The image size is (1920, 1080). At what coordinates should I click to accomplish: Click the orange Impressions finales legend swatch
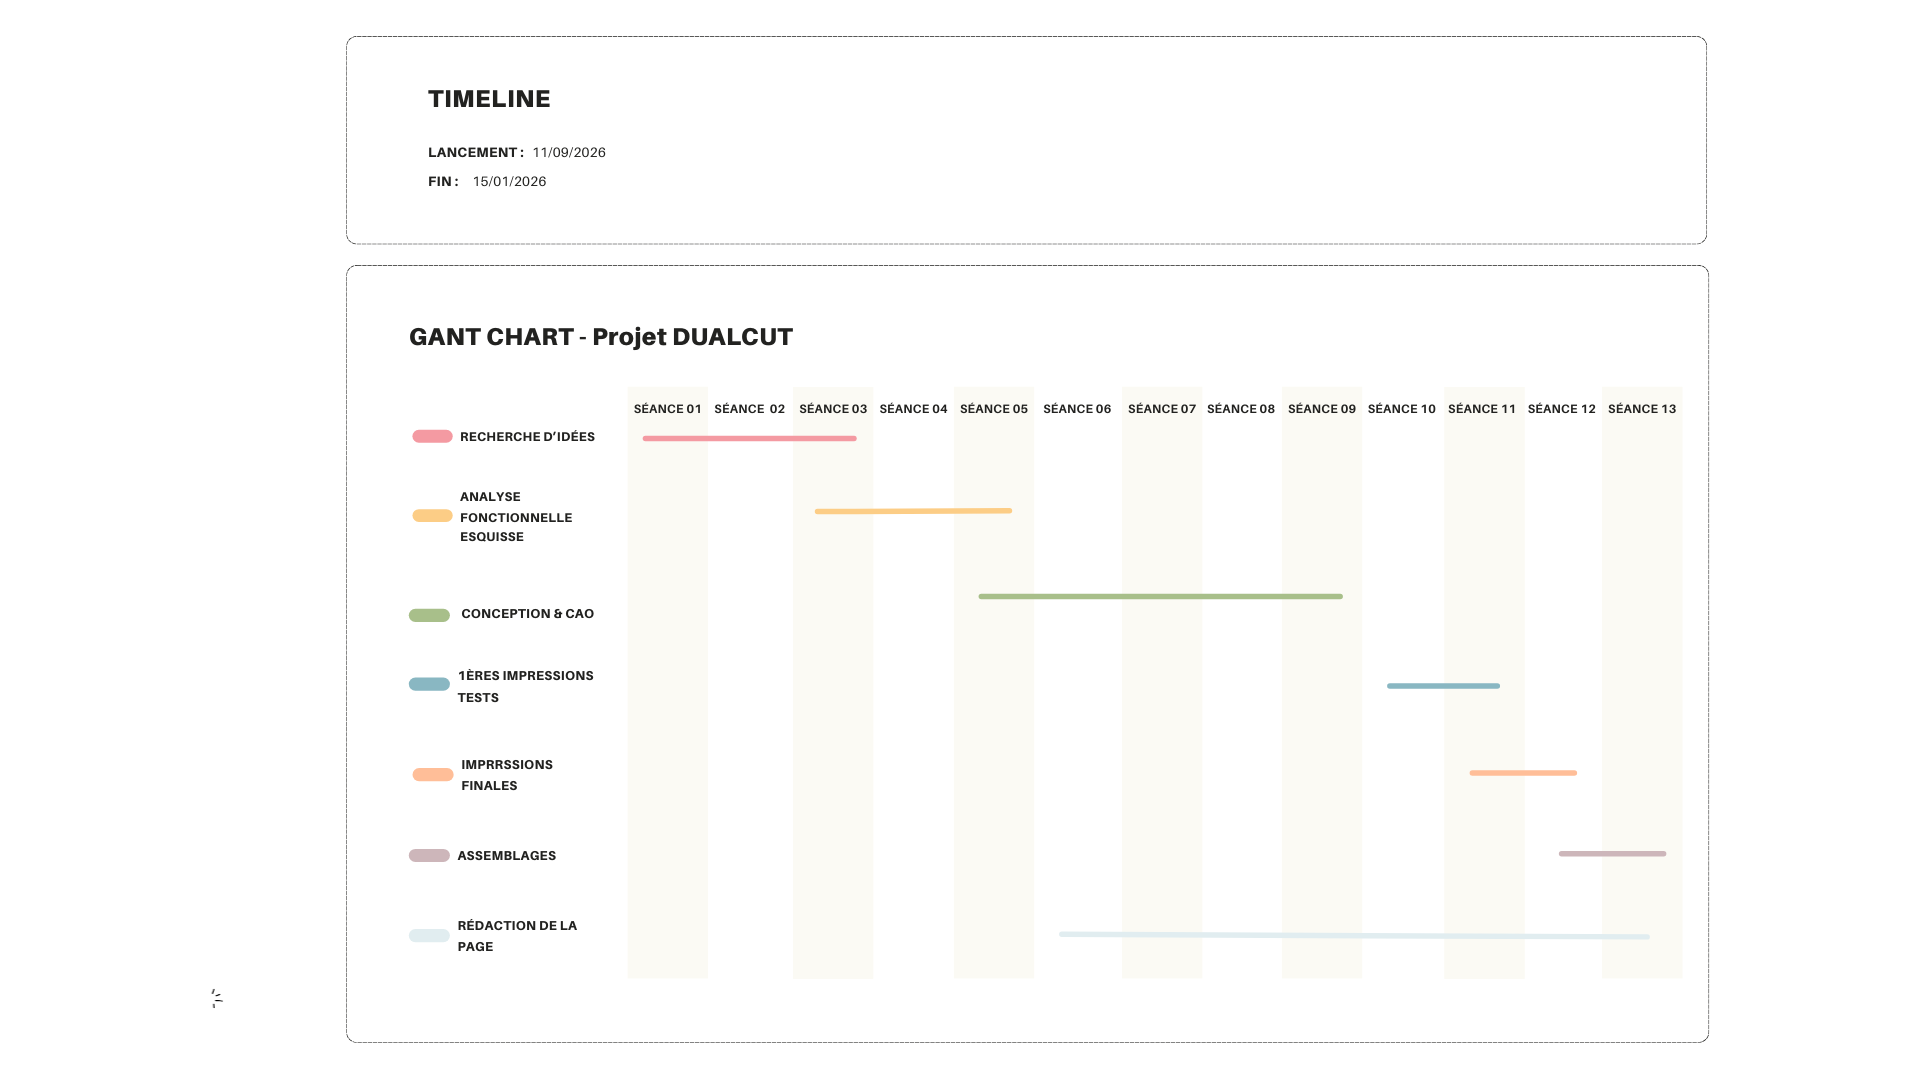433,775
